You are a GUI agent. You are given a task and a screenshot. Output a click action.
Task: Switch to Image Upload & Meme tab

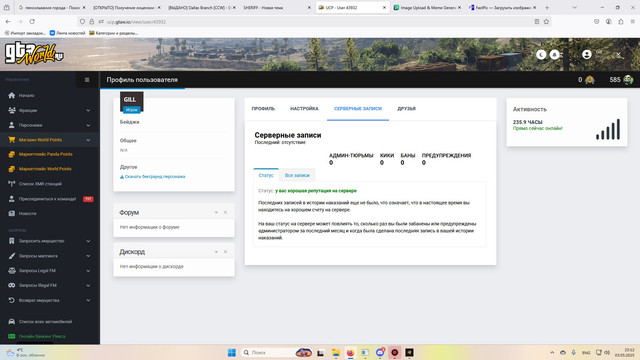point(427,8)
